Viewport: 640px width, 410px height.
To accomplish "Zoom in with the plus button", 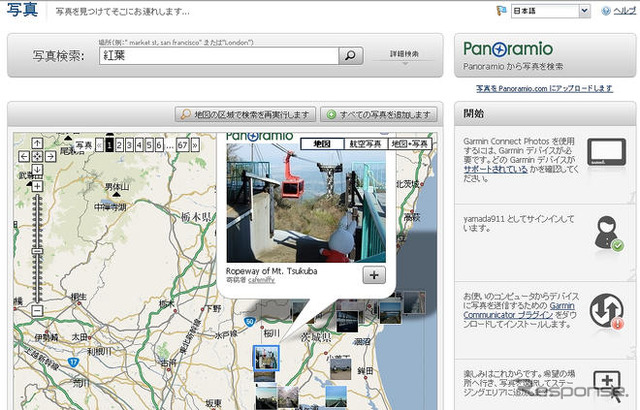I will 37,186.
